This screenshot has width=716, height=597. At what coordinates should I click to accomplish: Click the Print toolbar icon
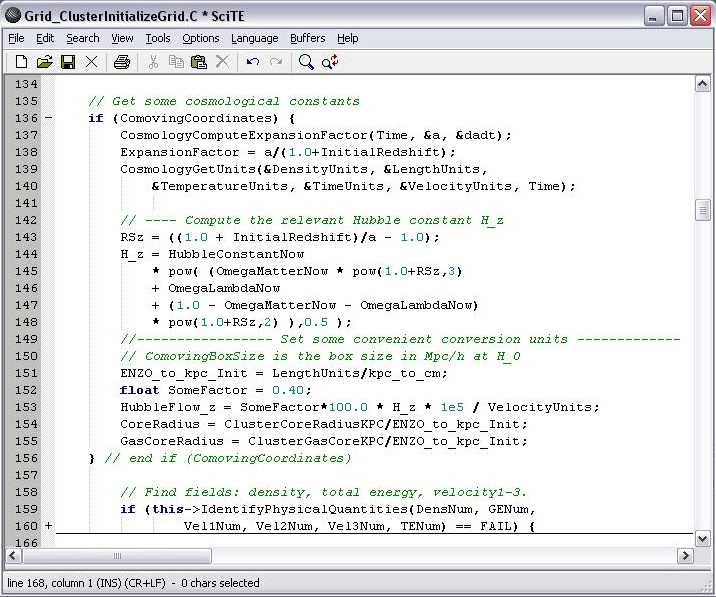(122, 62)
